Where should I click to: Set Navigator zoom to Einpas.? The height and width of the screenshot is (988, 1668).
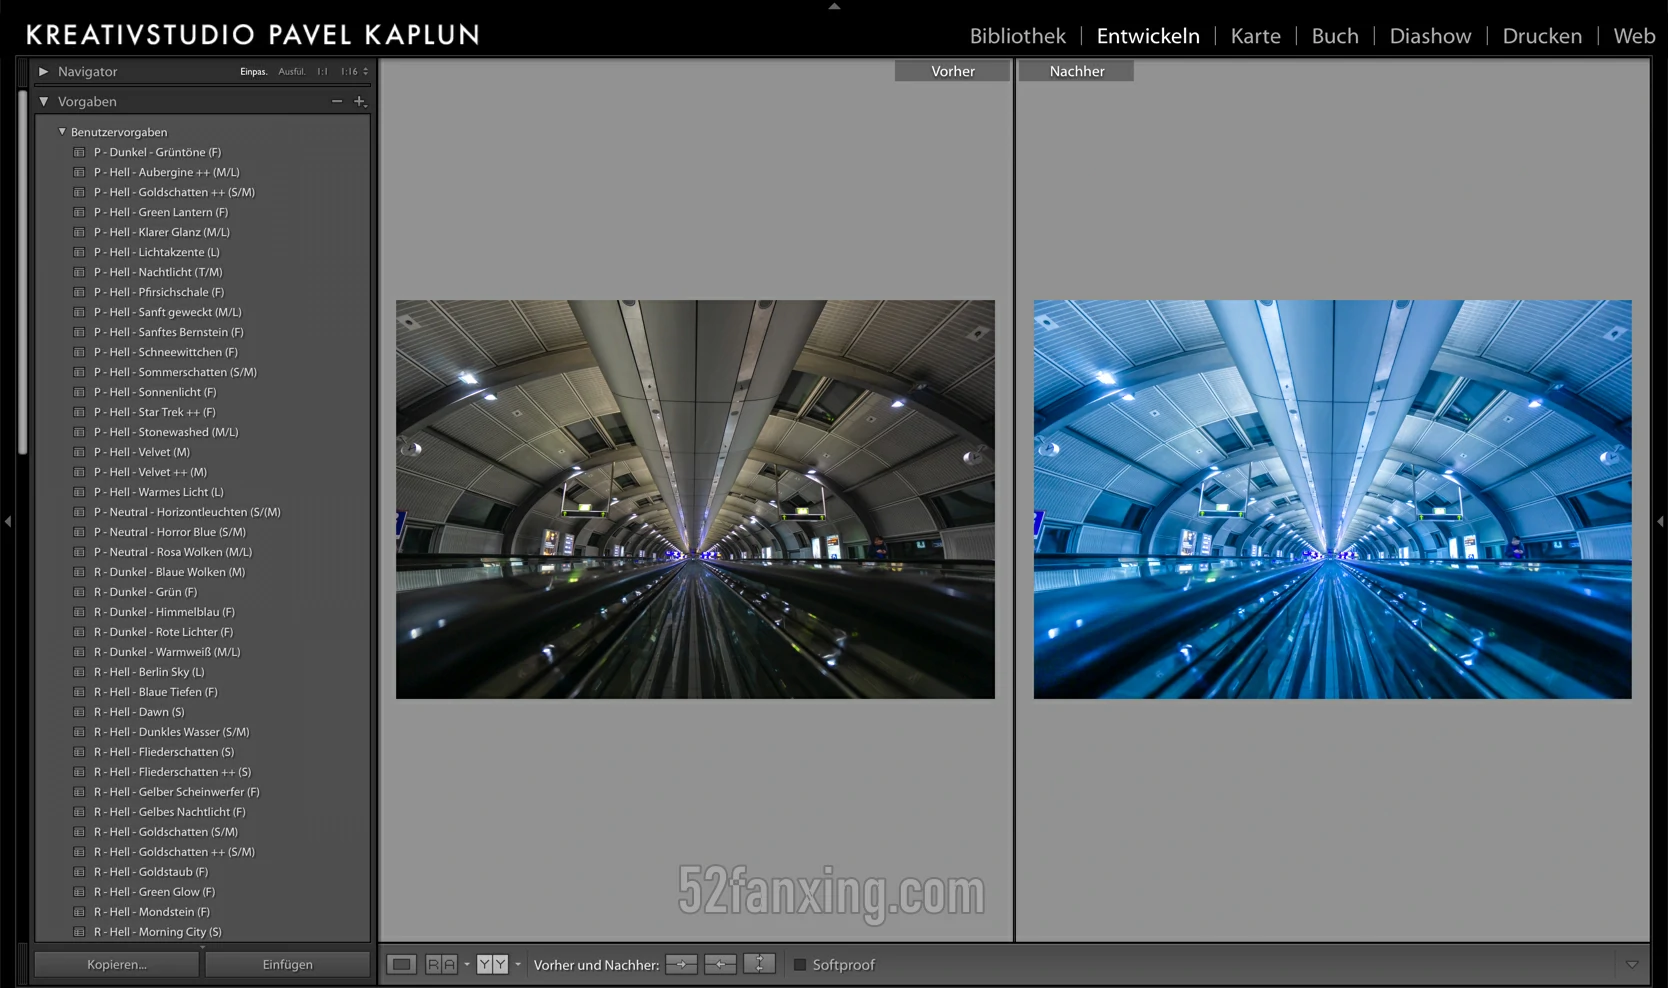253,72
